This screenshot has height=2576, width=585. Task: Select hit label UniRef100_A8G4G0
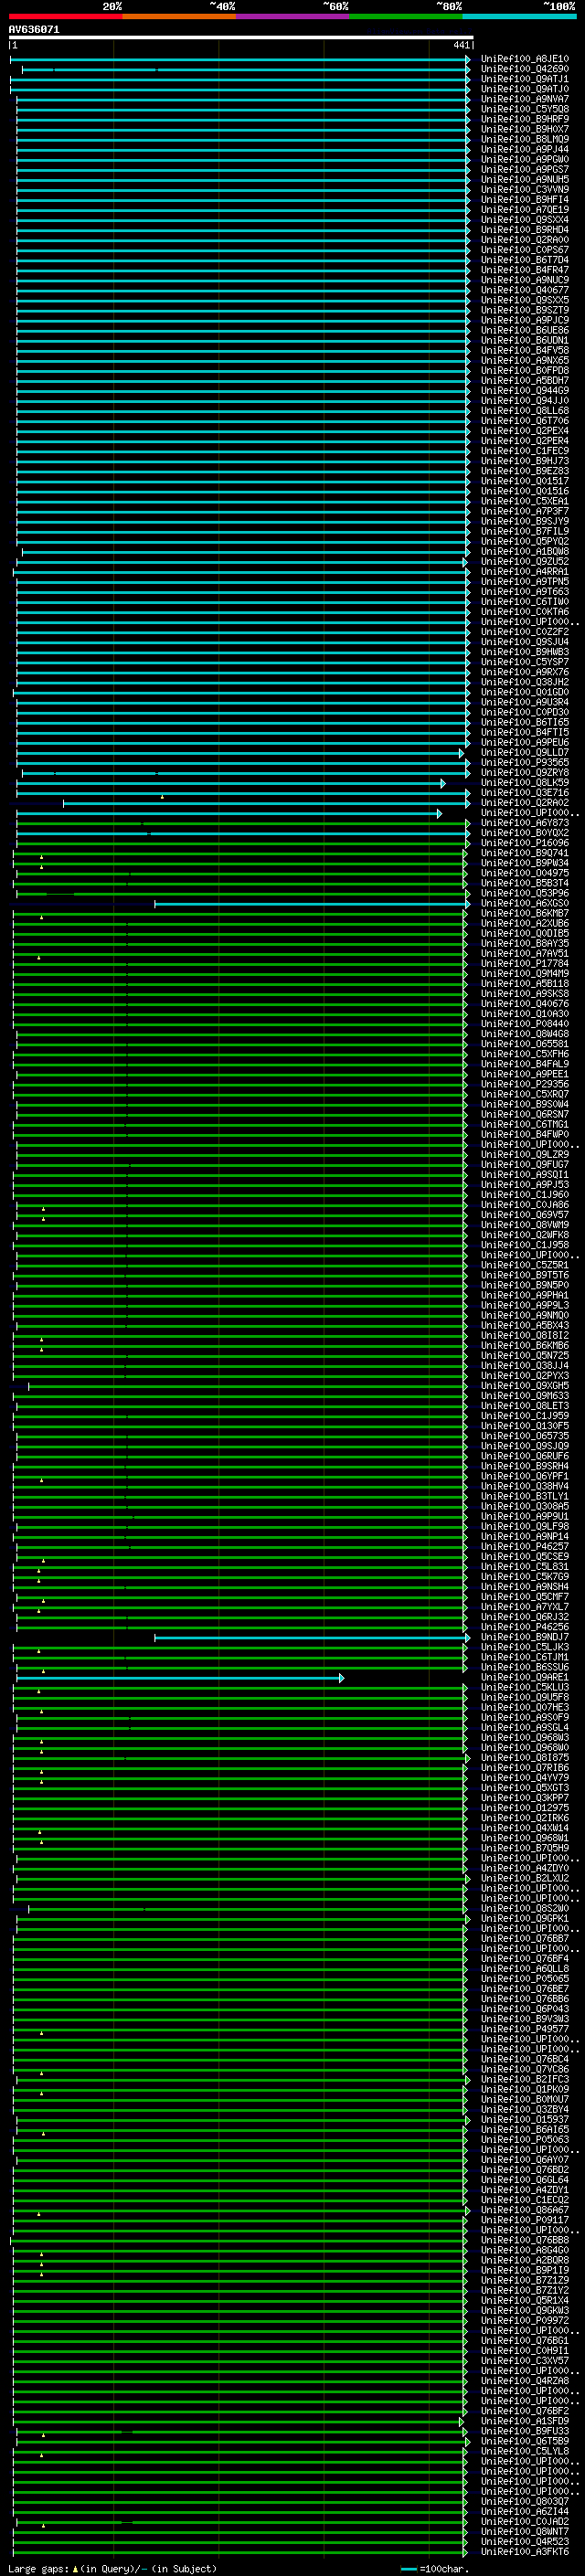[525, 2250]
